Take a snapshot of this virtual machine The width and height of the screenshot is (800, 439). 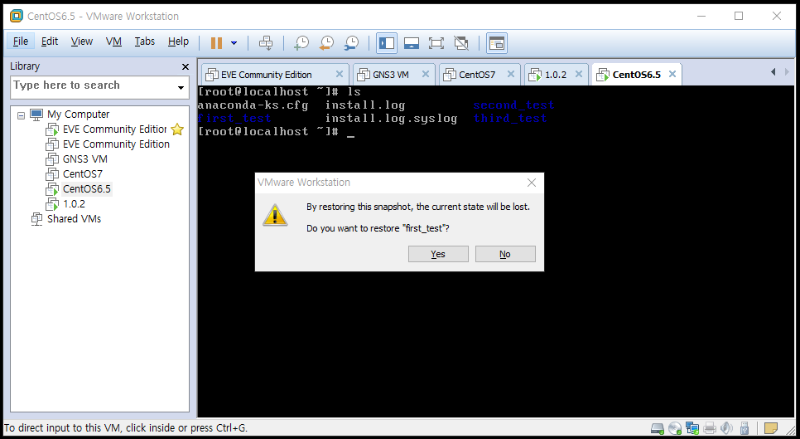302,43
